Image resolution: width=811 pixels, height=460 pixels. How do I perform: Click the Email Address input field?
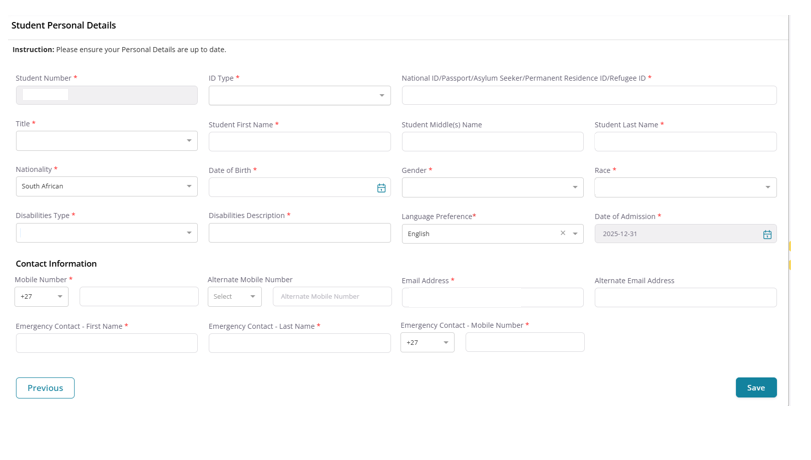[492, 298]
